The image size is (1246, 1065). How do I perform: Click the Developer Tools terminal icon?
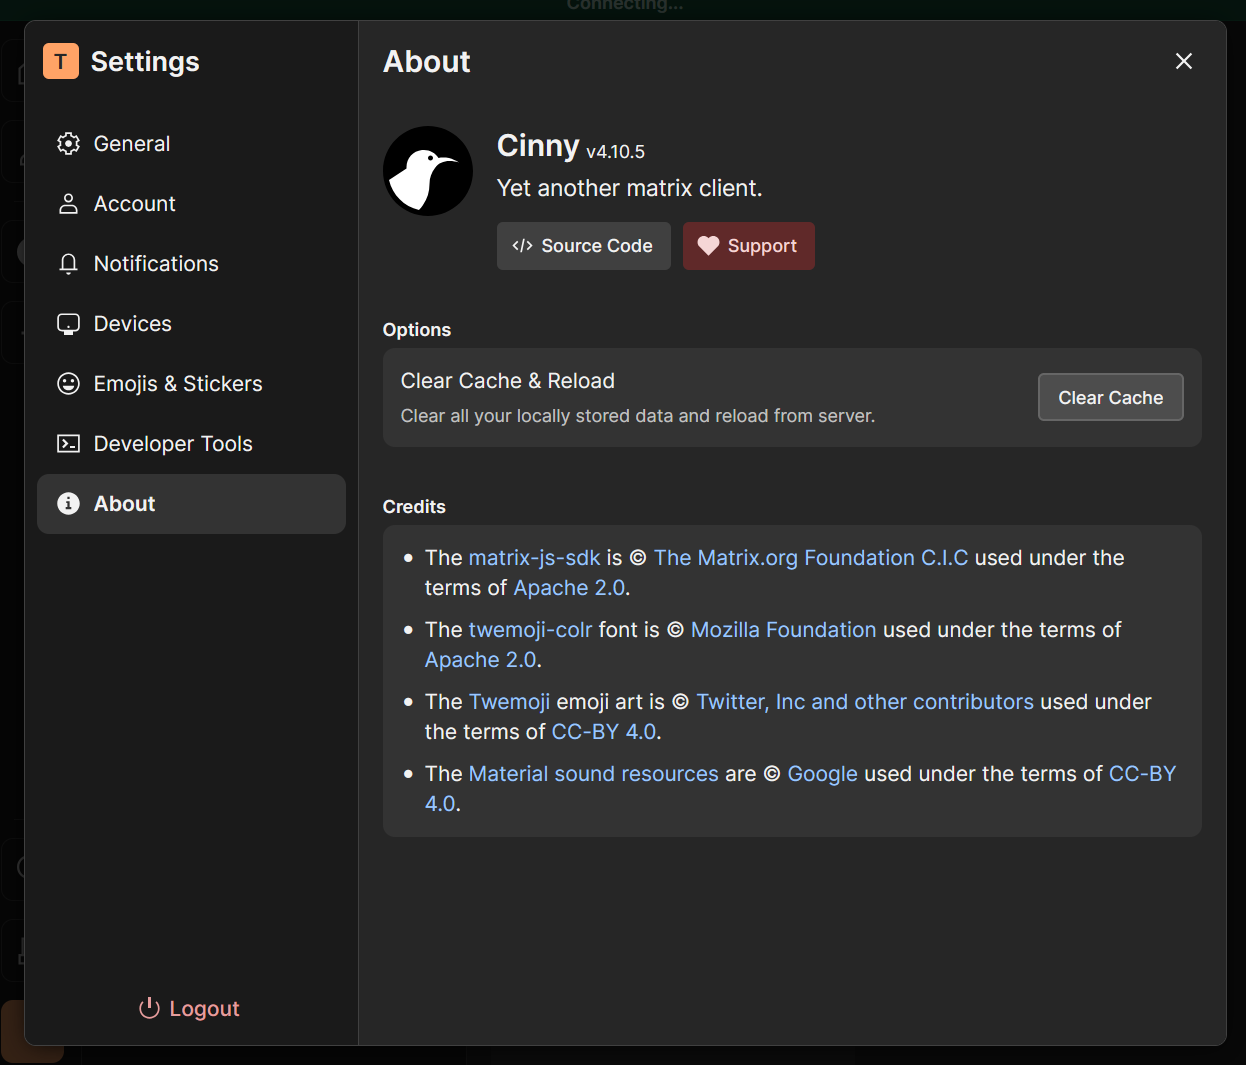point(68,444)
